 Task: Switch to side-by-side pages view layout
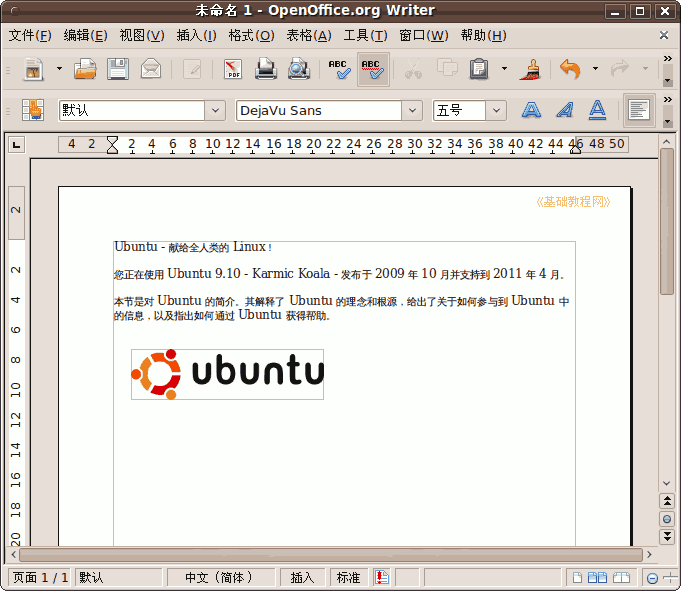[597, 578]
